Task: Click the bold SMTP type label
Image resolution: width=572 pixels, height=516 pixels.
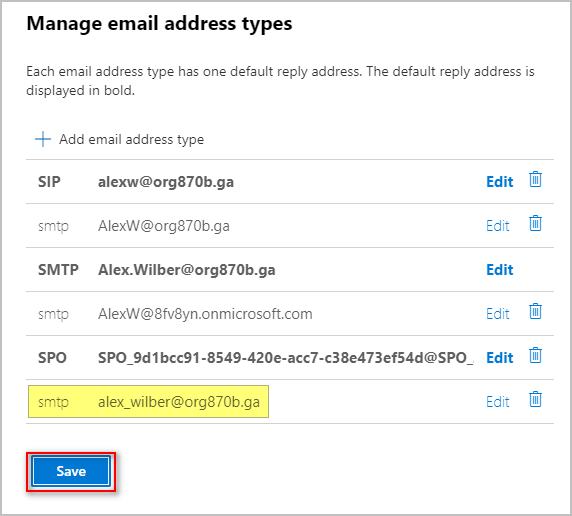Action: pos(58,270)
